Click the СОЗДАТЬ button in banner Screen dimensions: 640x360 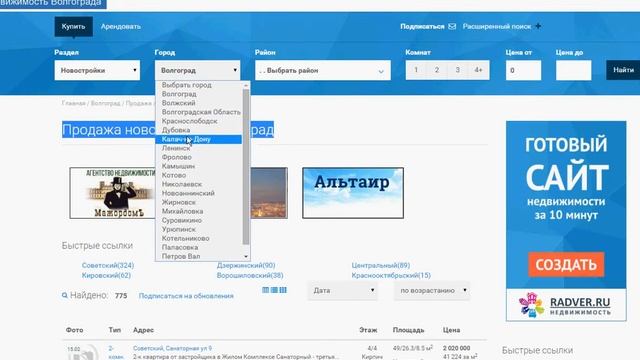point(566,264)
